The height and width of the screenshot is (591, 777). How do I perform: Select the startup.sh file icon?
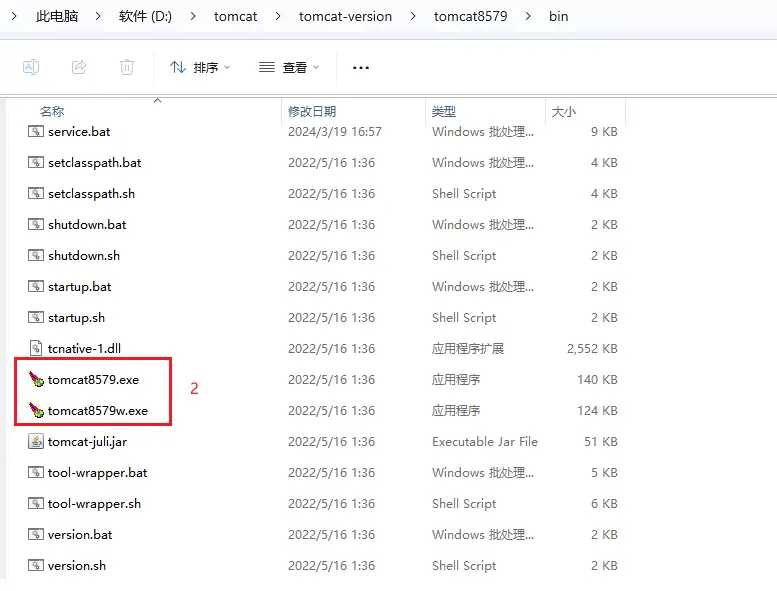(36, 317)
